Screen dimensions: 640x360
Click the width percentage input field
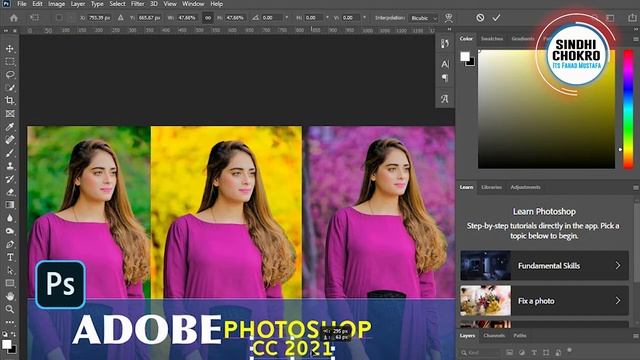click(187, 18)
